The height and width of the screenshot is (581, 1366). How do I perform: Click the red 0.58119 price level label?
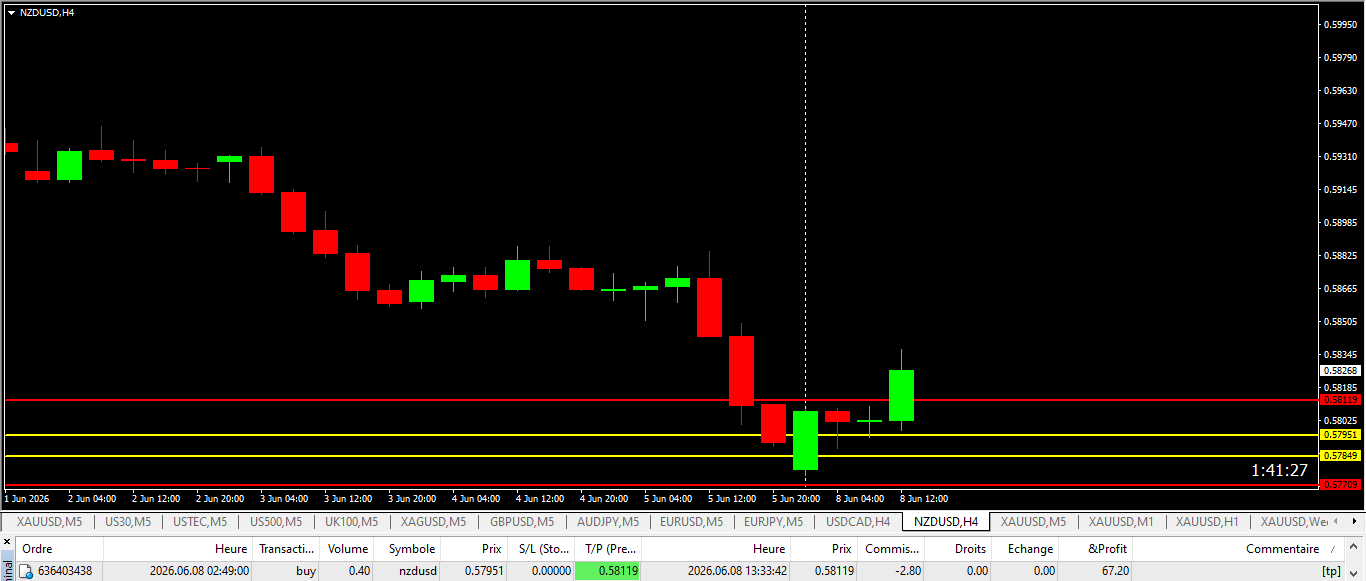coord(1341,400)
